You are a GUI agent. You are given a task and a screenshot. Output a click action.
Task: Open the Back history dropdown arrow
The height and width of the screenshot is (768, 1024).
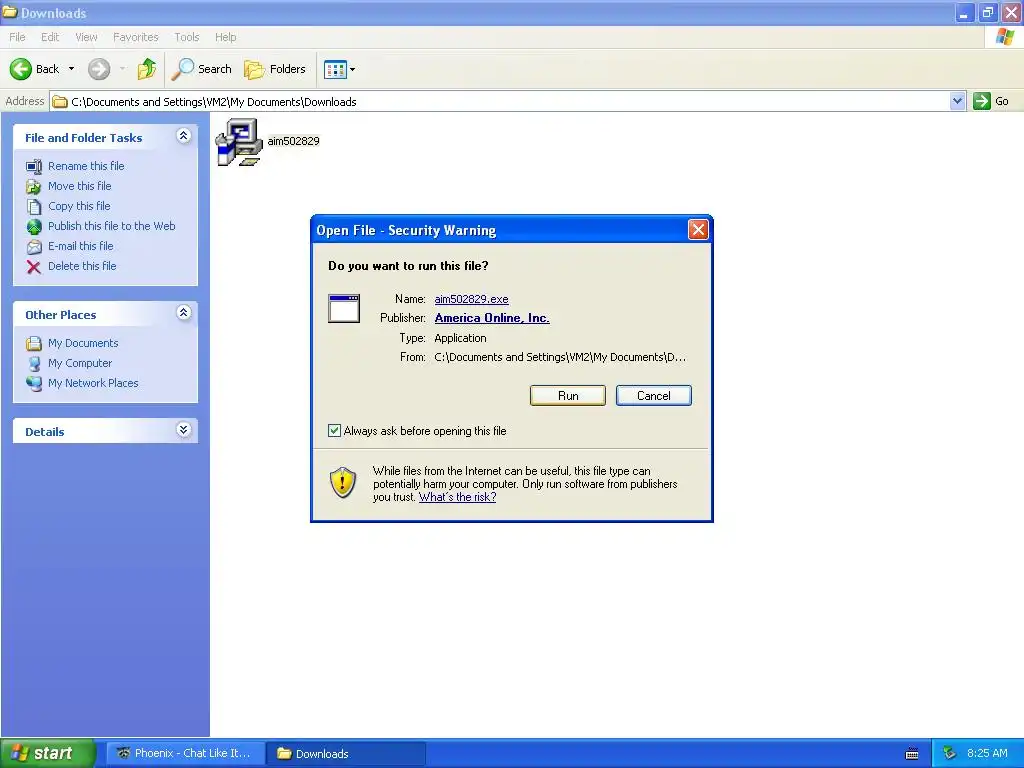point(71,69)
